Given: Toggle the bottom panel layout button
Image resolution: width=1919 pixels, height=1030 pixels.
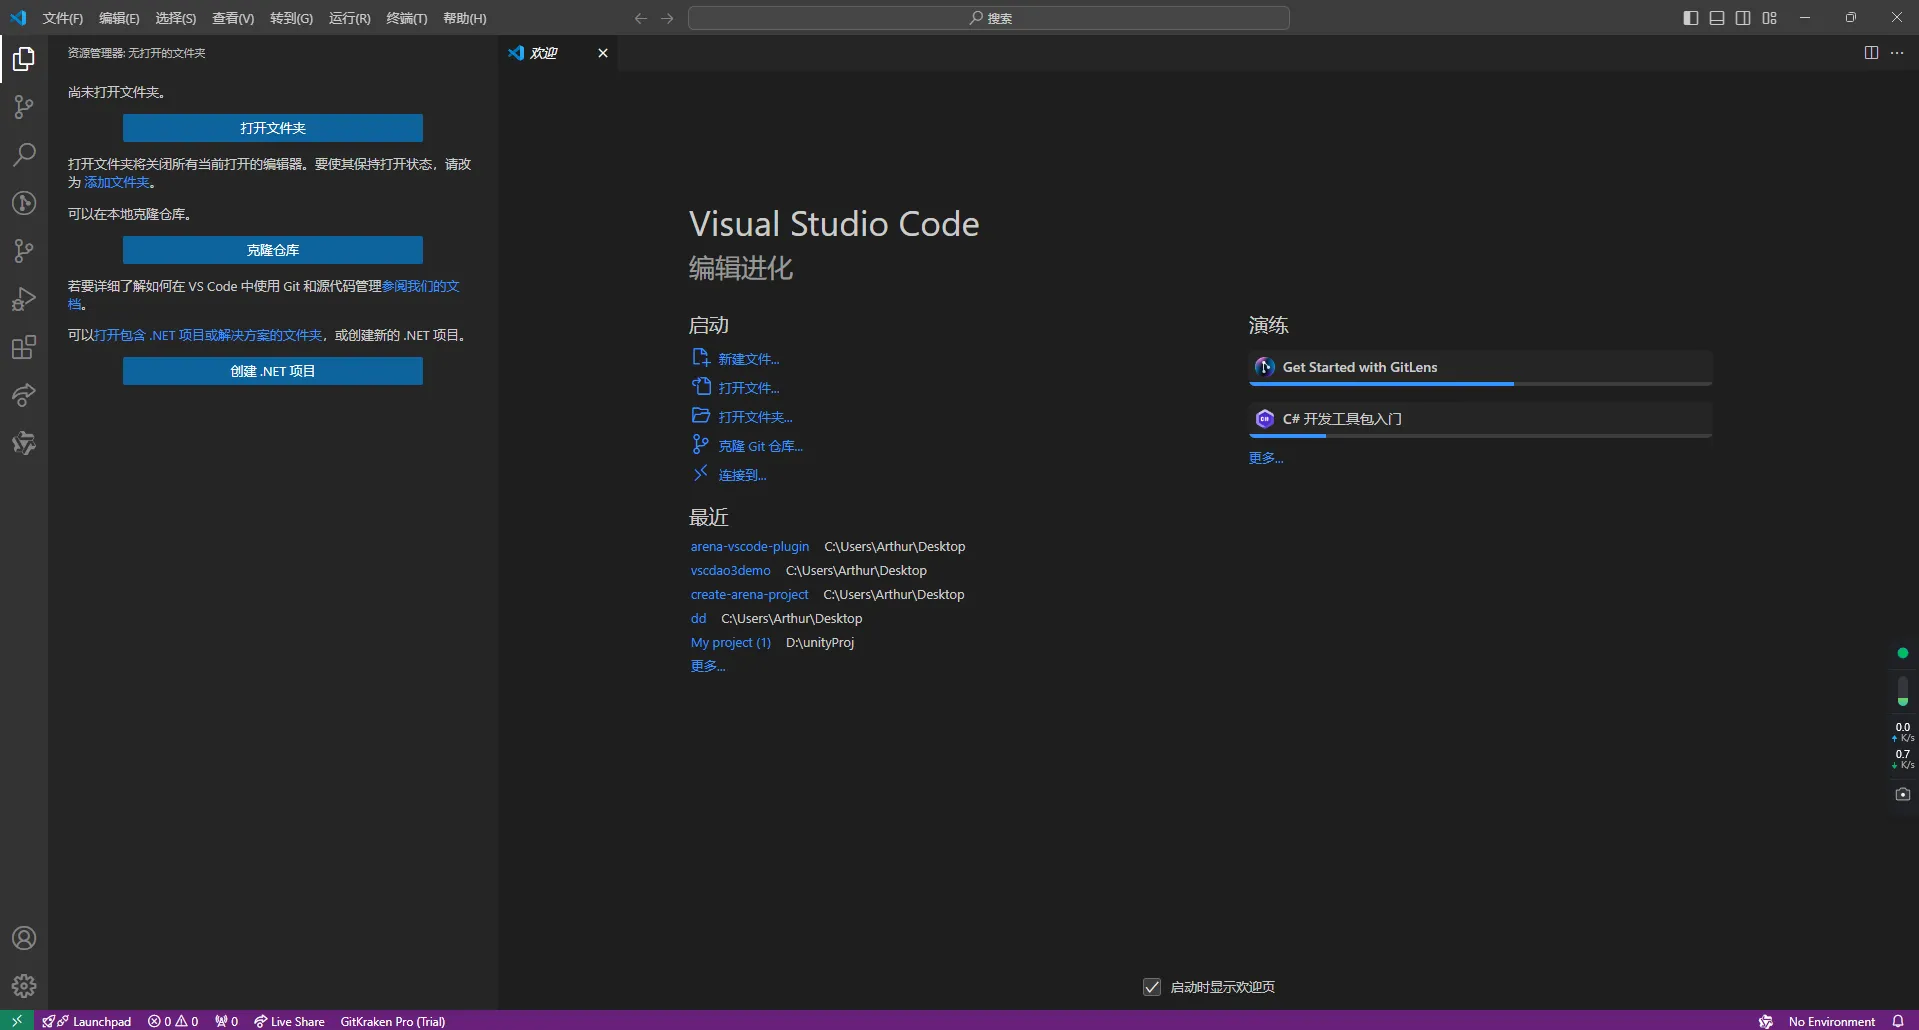Looking at the screenshot, I should (x=1716, y=18).
